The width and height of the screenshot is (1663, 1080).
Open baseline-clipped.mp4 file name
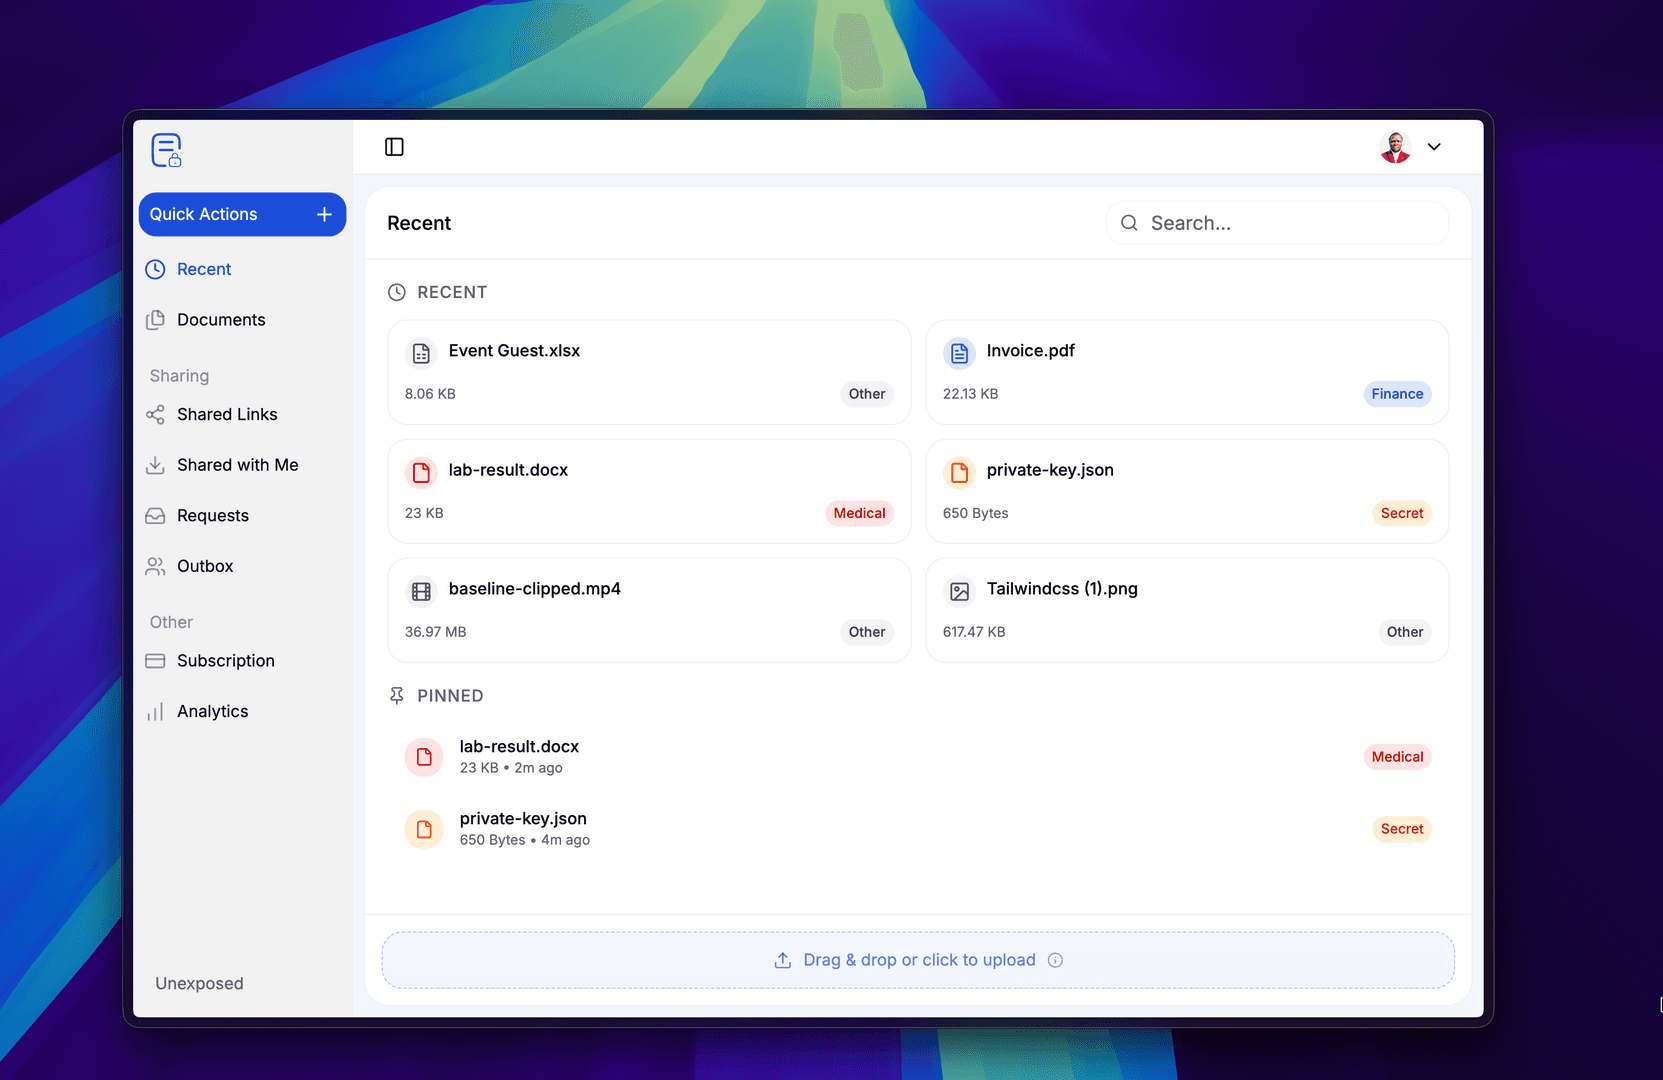(535, 589)
